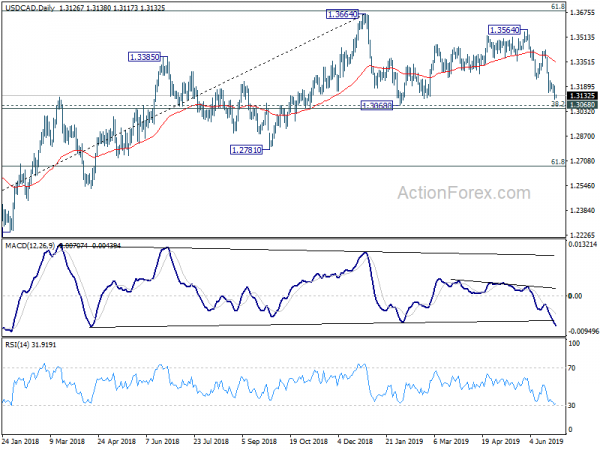
Task: Click the lower 61.8 Fibonacci label near 1.27080
Action: click(x=558, y=162)
